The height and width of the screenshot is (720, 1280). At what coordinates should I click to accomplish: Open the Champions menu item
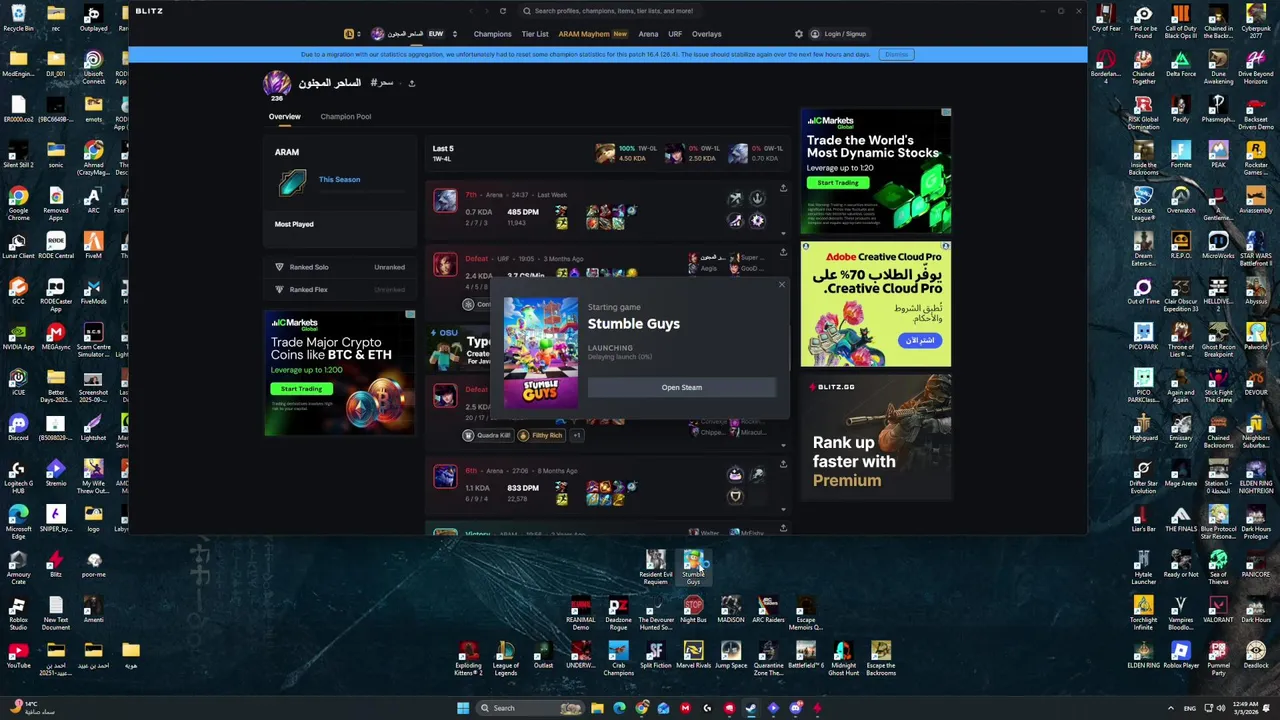click(x=492, y=34)
